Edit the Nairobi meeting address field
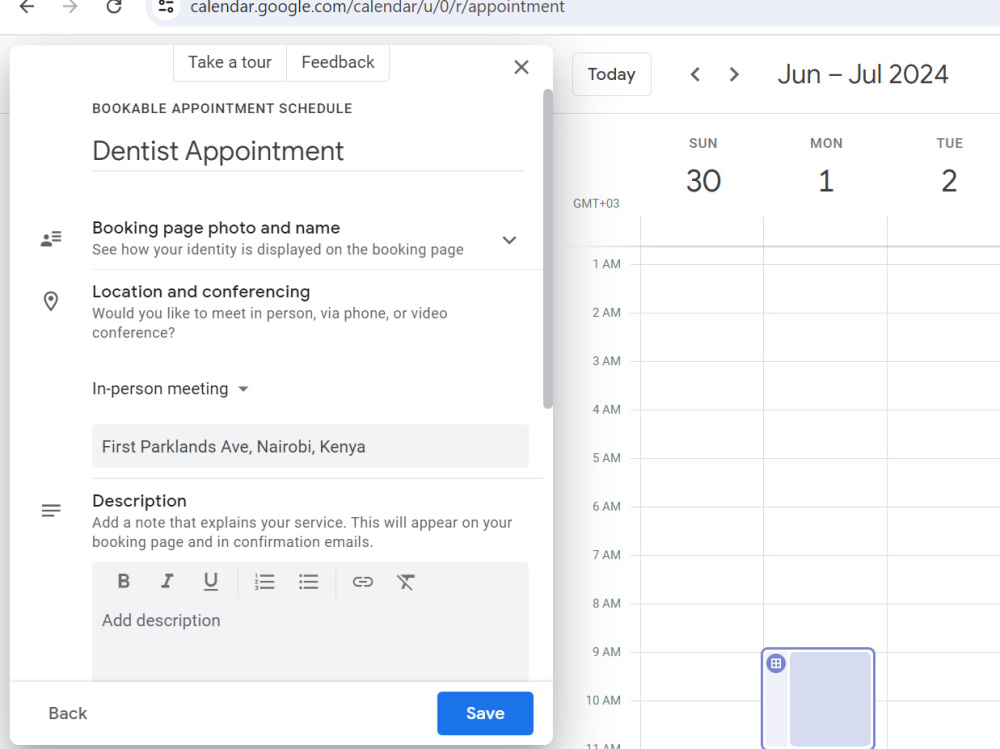Screen dimensions: 1000x749 tap(310, 446)
